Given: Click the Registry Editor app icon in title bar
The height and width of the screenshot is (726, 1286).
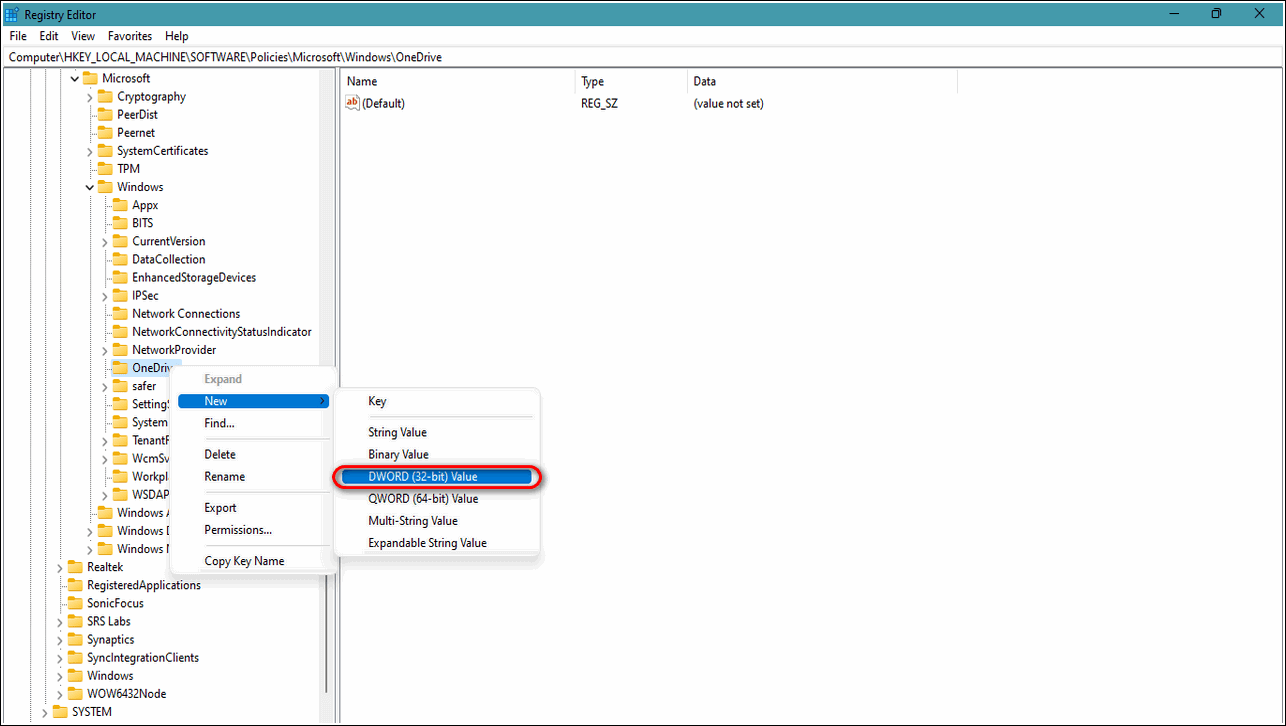Looking at the screenshot, I should click(x=12, y=14).
